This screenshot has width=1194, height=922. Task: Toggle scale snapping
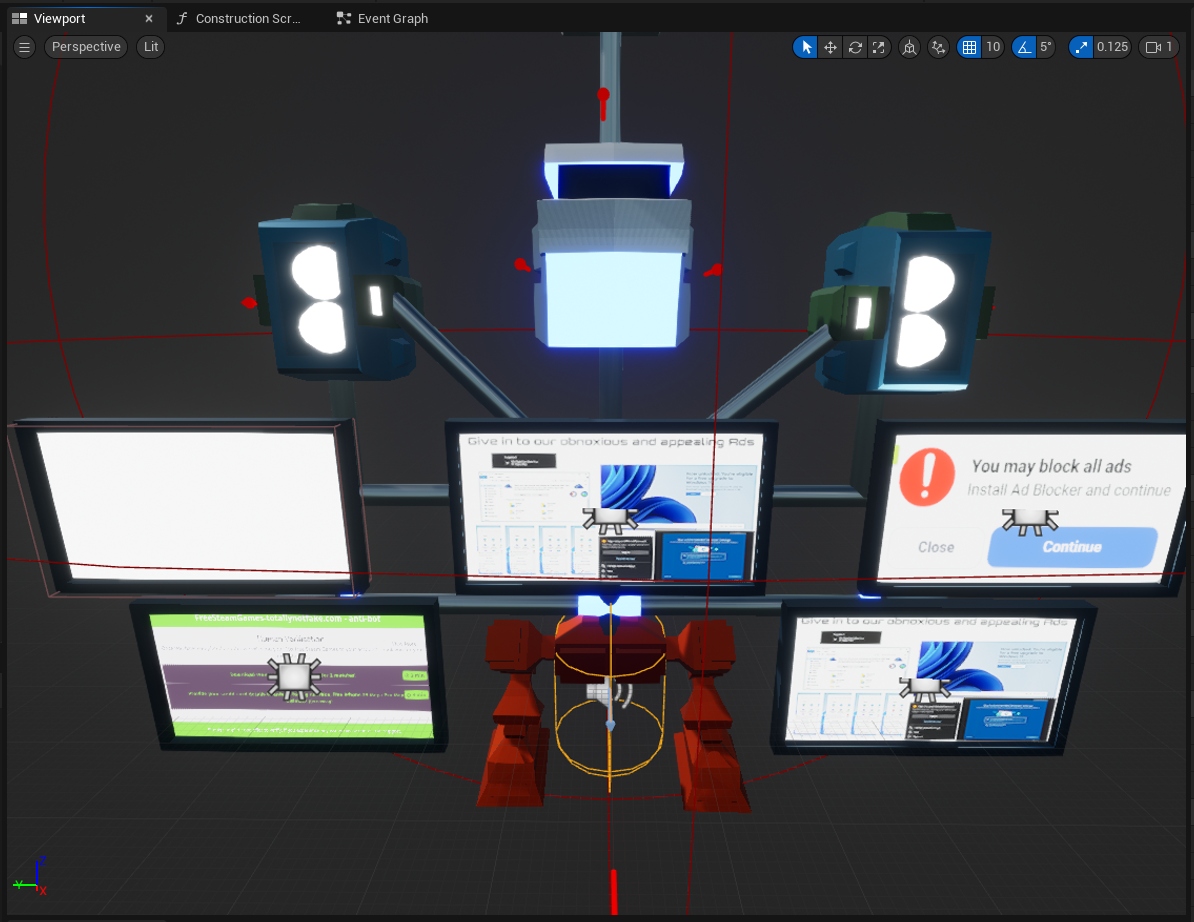[1081, 47]
